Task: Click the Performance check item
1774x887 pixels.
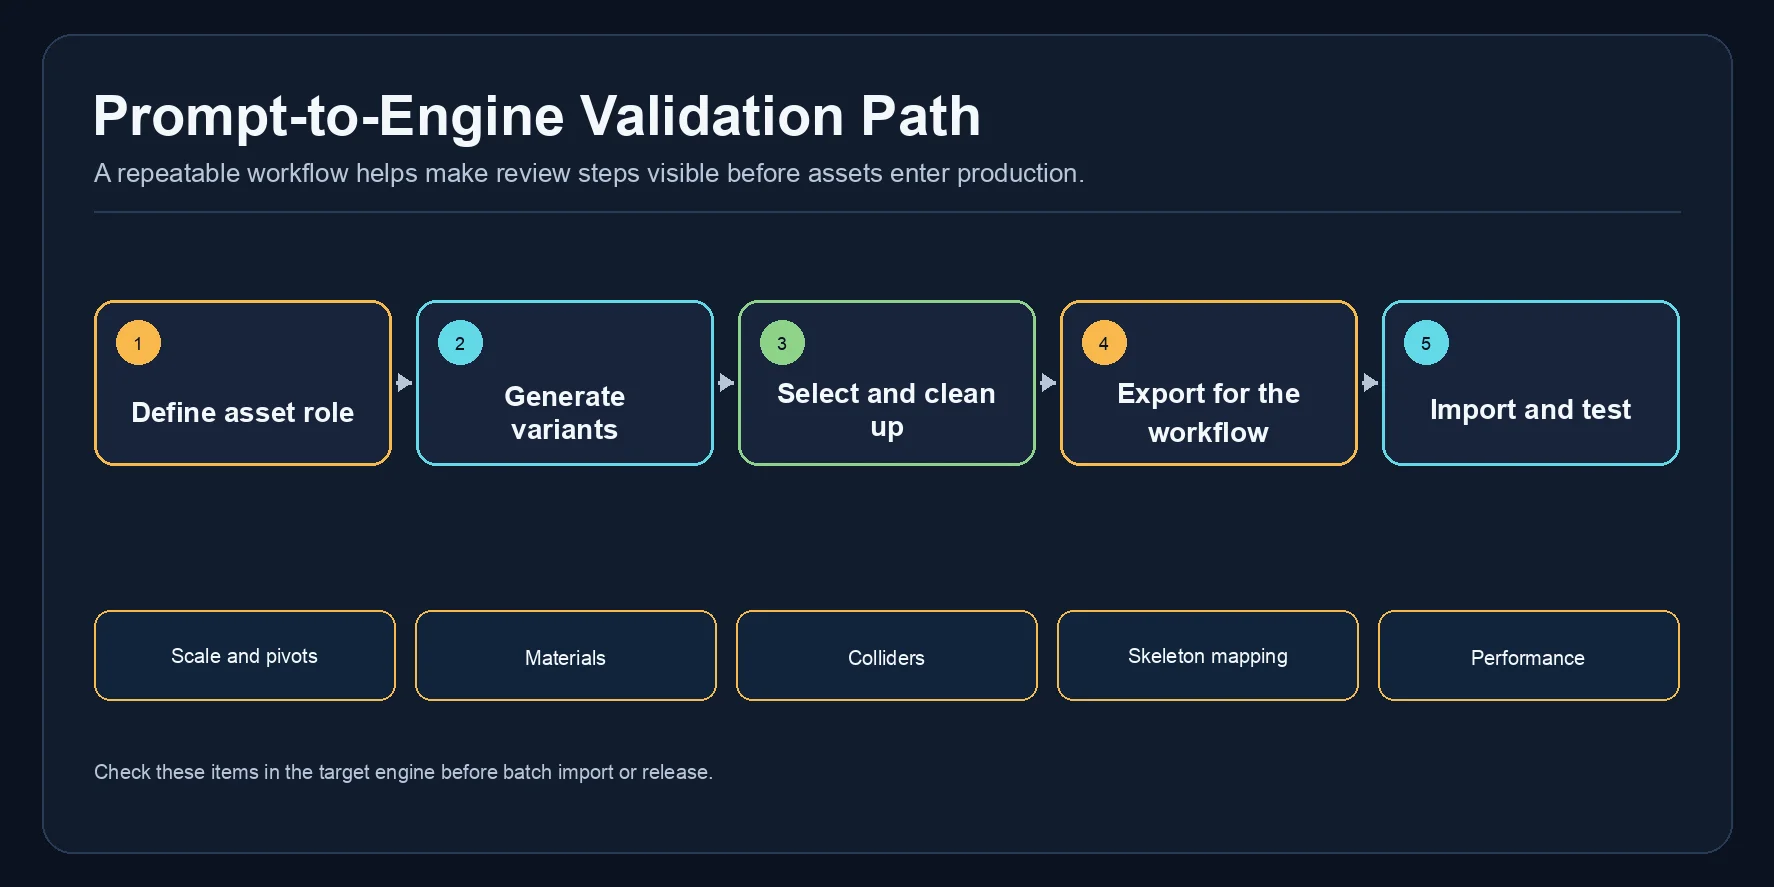Action: coord(1529,656)
